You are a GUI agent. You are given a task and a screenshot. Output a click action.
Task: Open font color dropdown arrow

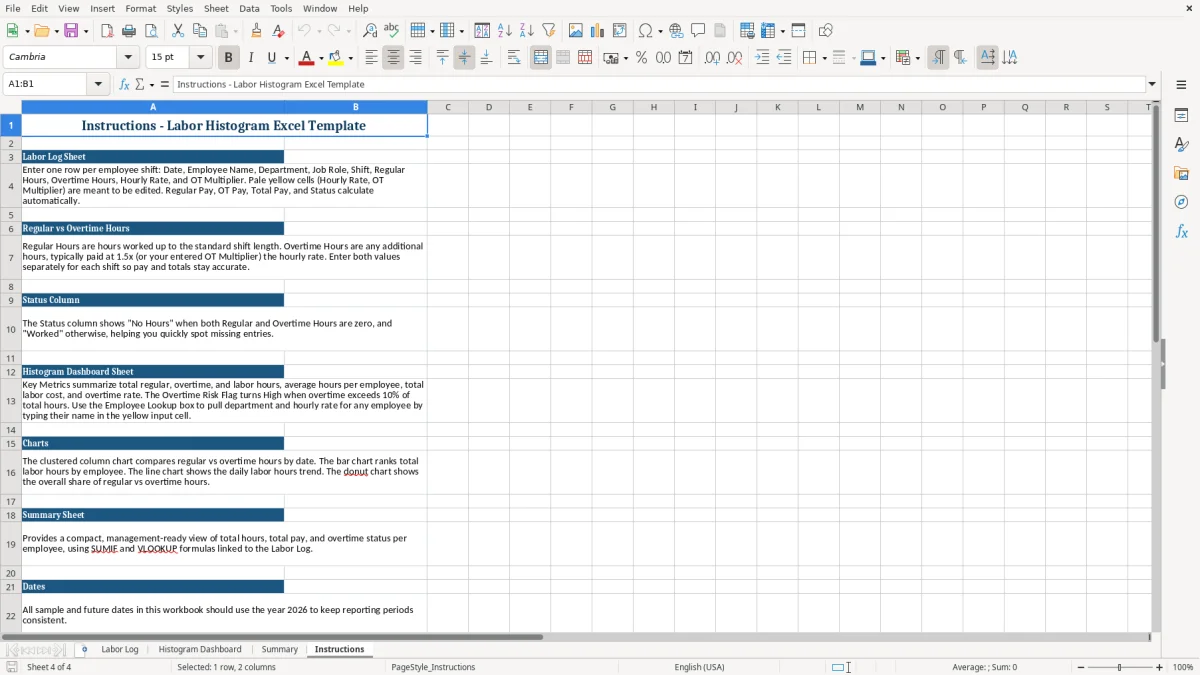coord(321,58)
